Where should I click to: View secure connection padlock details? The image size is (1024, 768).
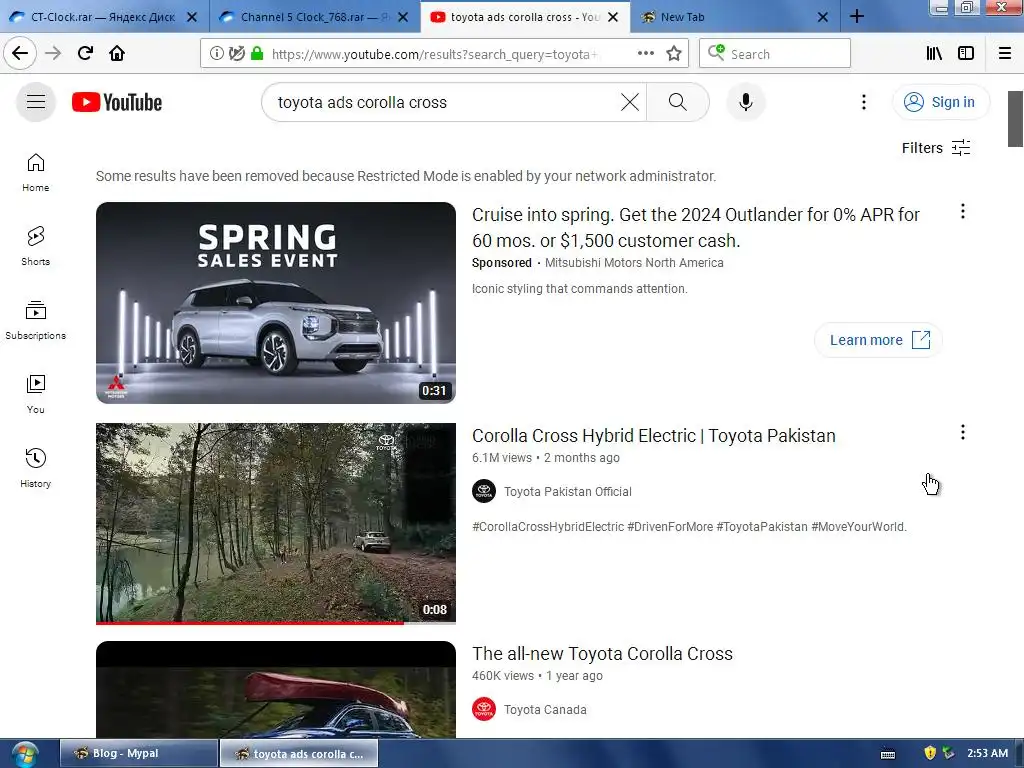257,54
